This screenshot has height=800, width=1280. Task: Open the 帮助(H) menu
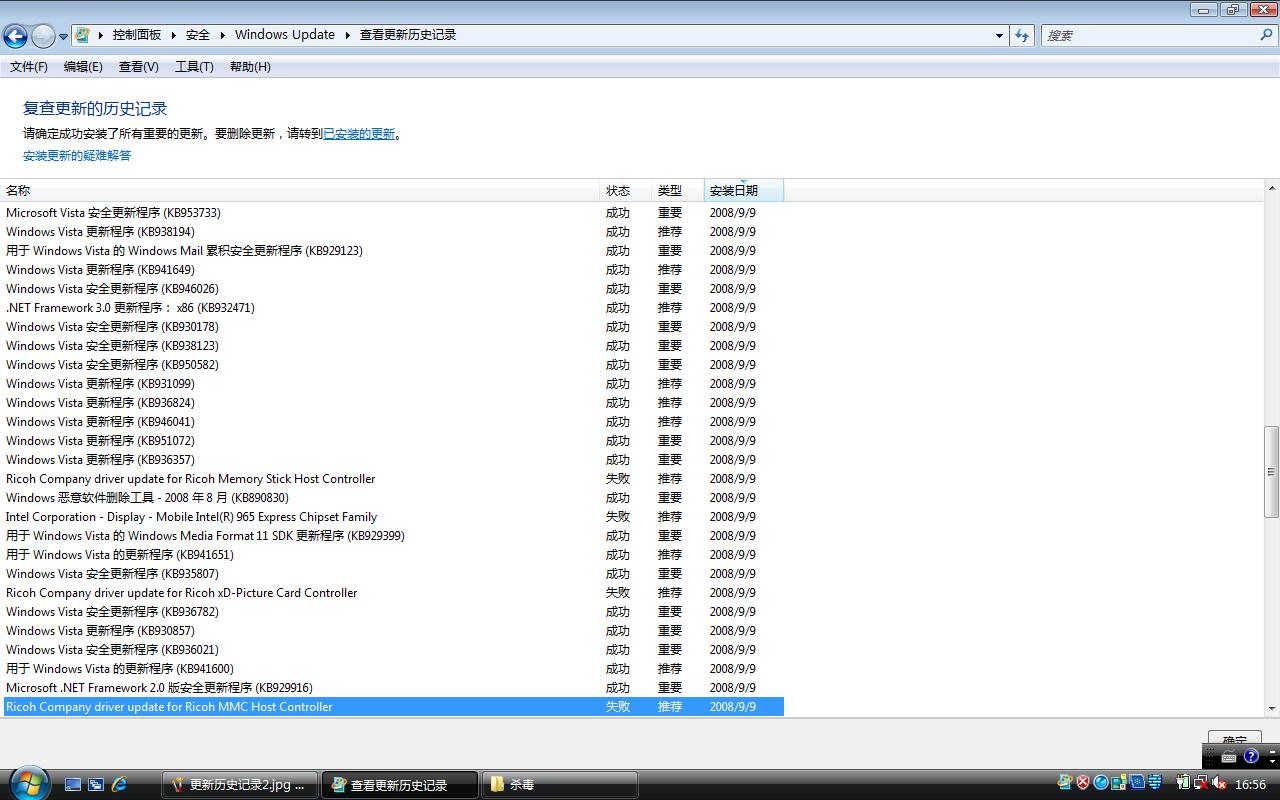(x=250, y=67)
